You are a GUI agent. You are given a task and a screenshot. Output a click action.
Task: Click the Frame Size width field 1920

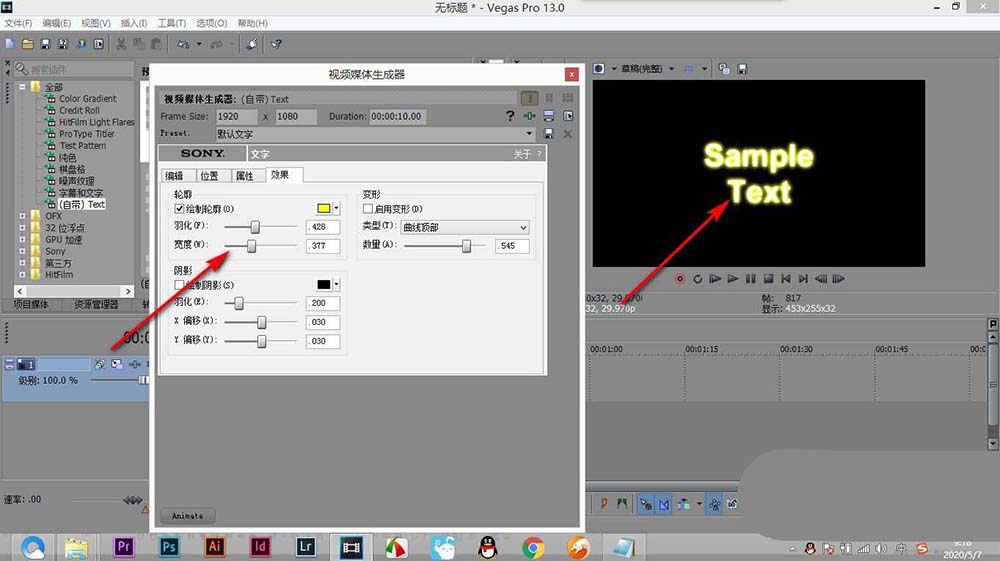pyautogui.click(x=237, y=116)
